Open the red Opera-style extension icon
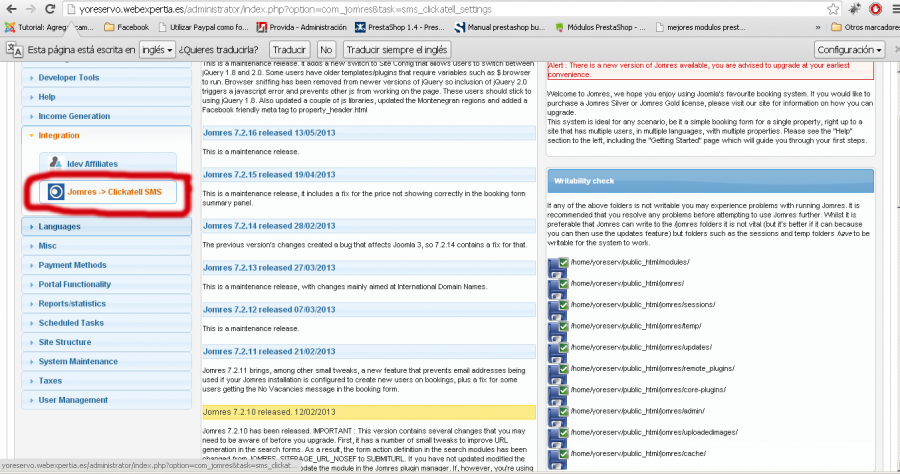Image resolution: width=900 pixels, height=474 pixels. pyautogui.click(x=875, y=9)
